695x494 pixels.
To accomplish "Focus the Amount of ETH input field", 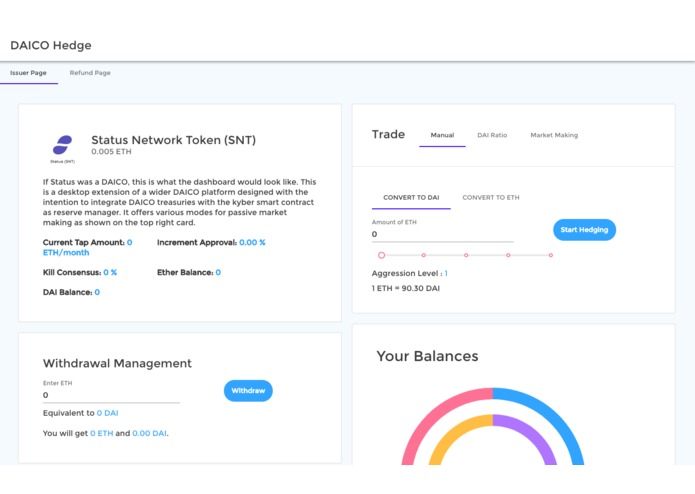I will [442, 234].
